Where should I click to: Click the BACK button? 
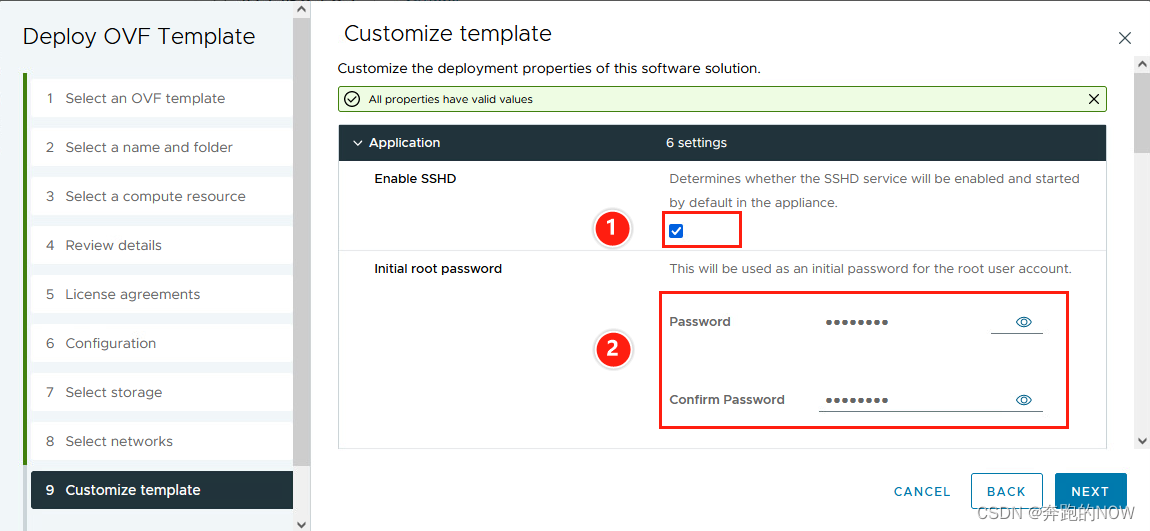(1006, 491)
